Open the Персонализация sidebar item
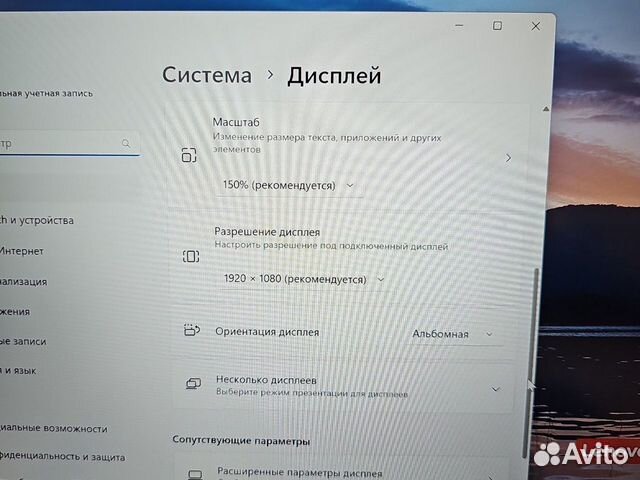640x480 pixels. point(23,282)
